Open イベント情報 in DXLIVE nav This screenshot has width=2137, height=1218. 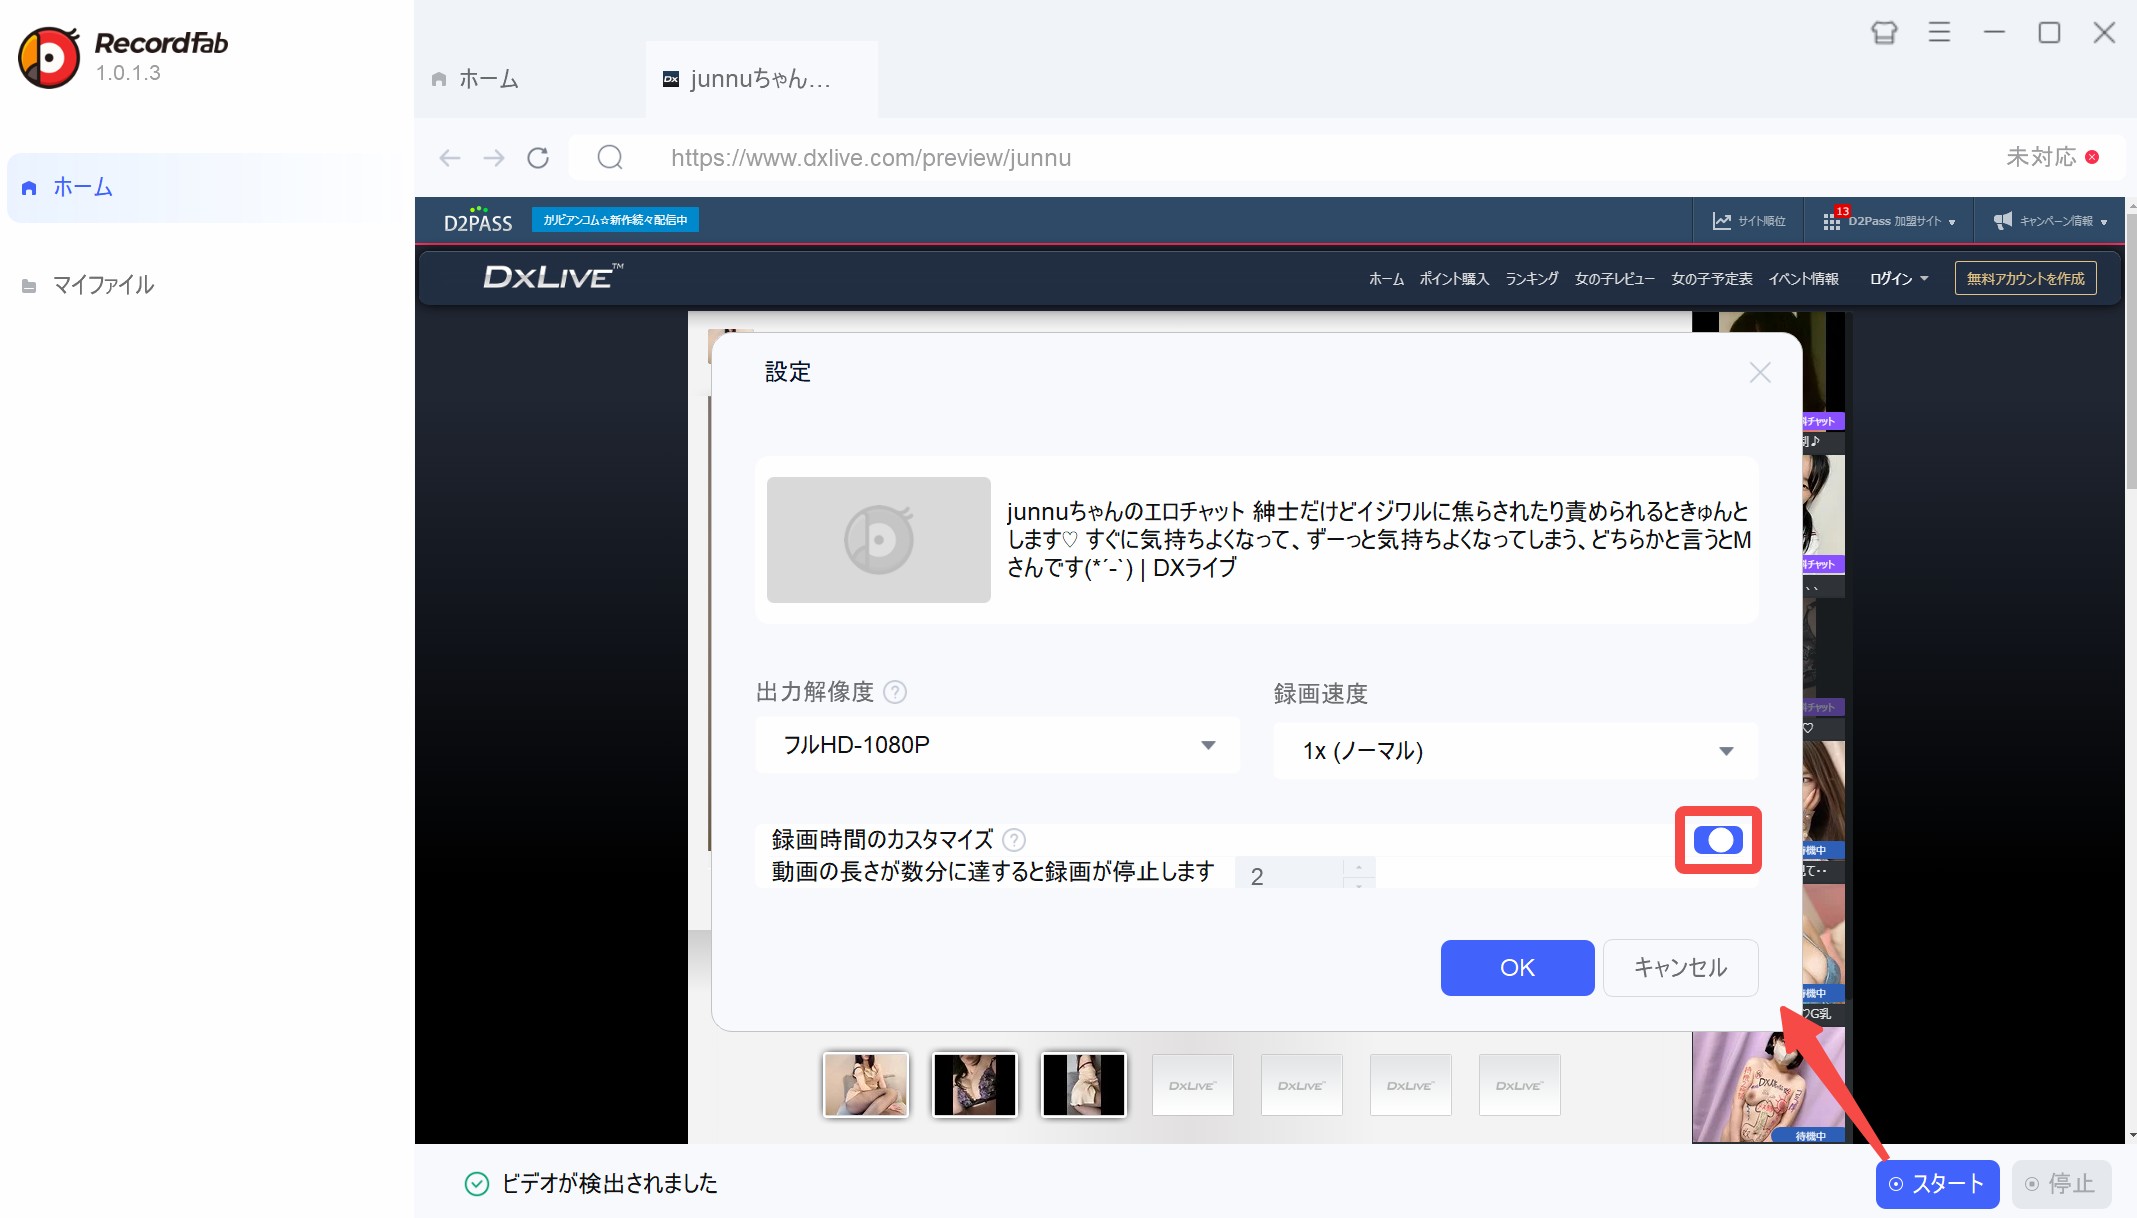pyautogui.click(x=1804, y=279)
